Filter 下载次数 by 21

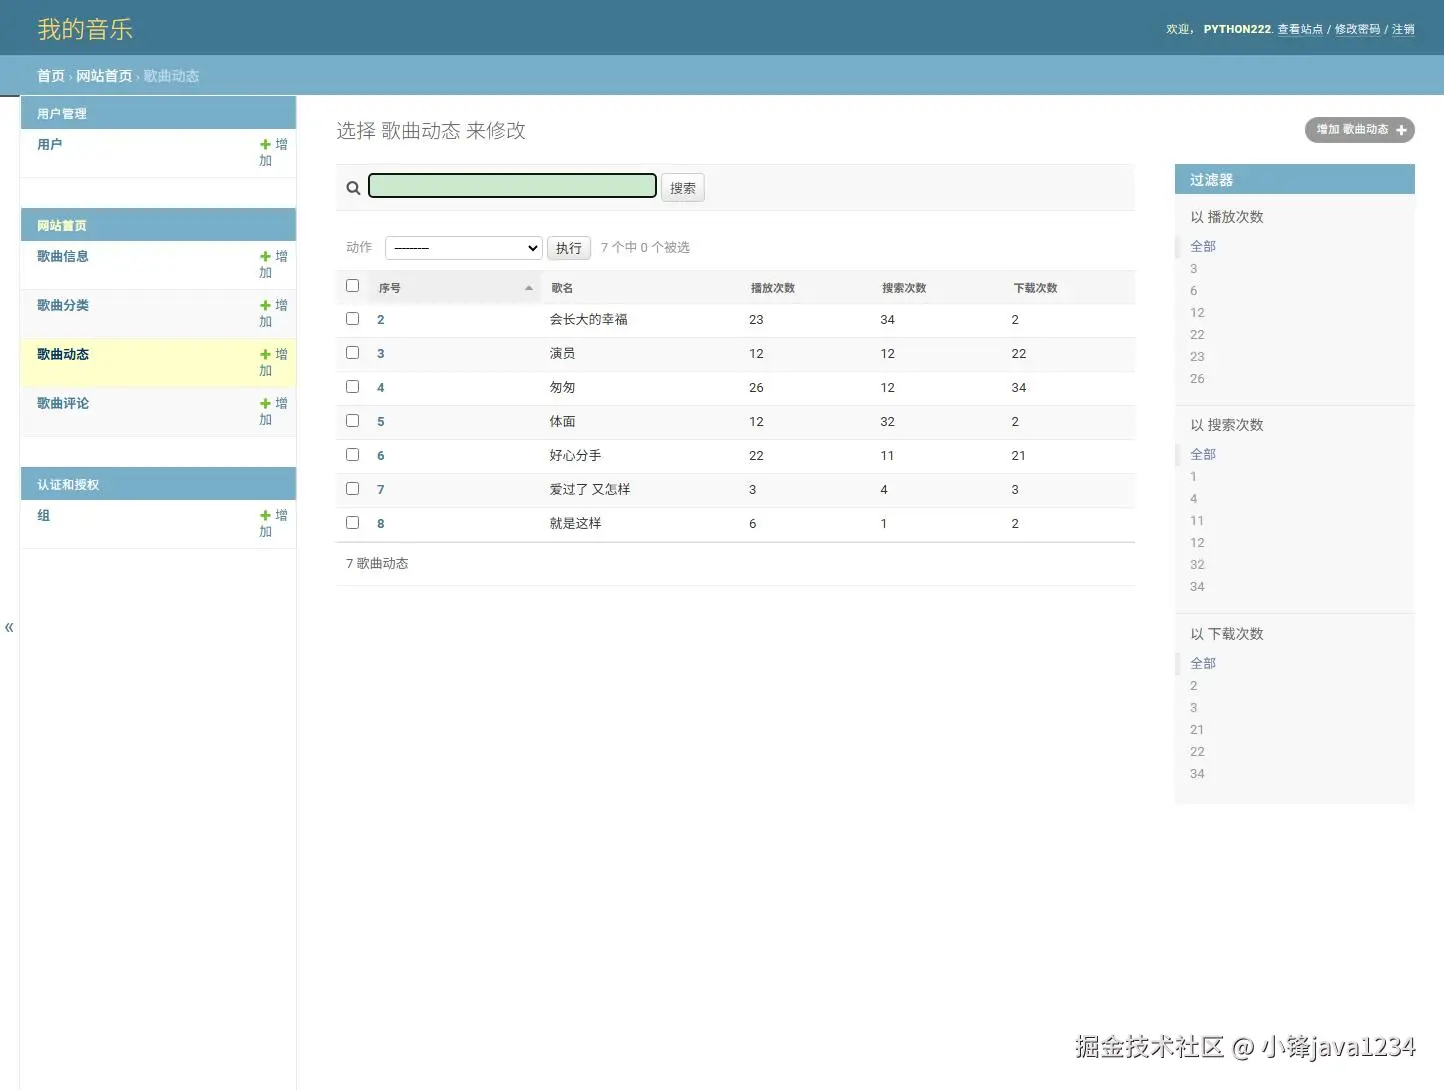point(1197,730)
